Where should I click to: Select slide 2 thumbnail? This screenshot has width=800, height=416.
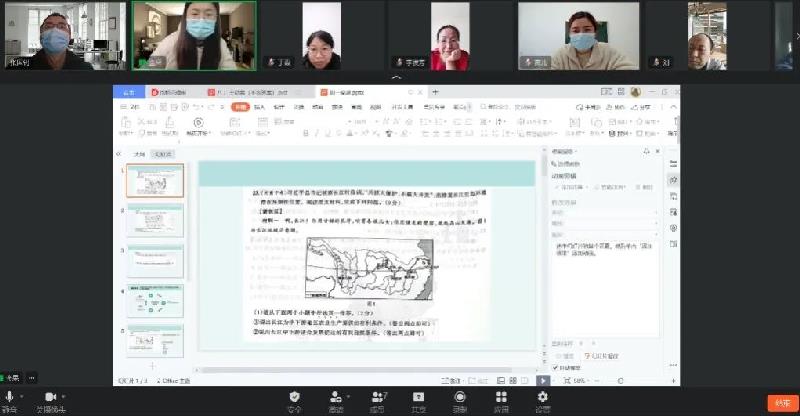pos(155,221)
